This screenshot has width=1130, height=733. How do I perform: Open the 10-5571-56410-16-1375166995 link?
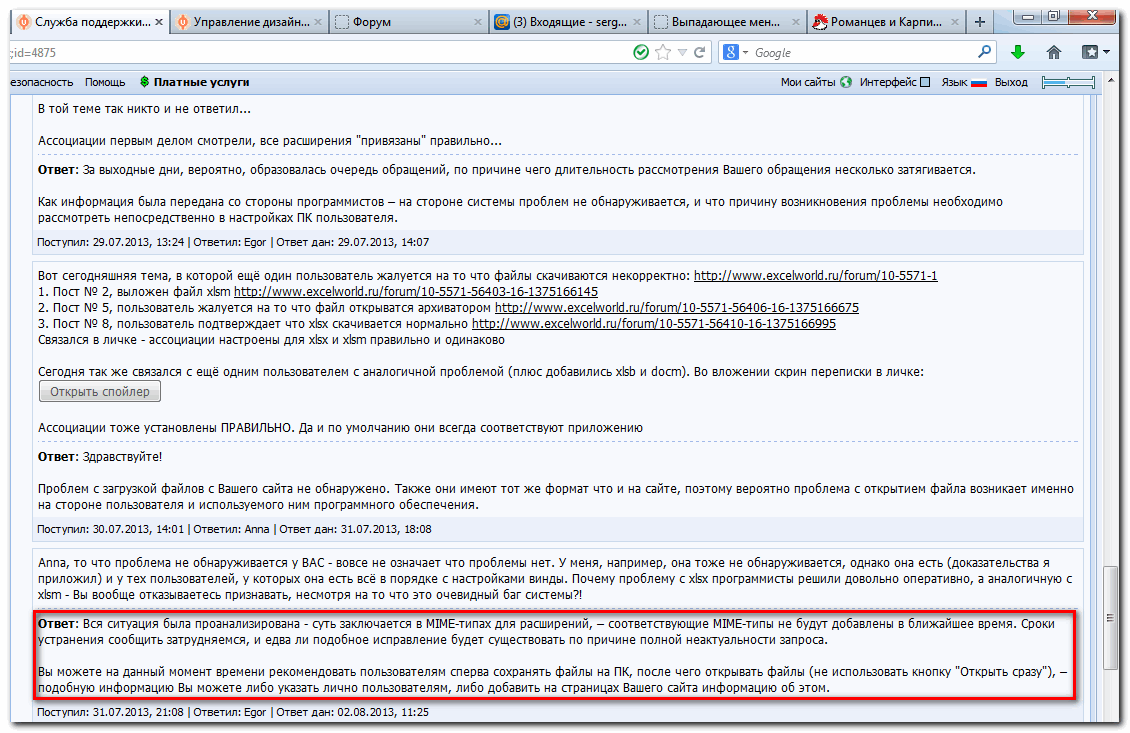point(654,323)
